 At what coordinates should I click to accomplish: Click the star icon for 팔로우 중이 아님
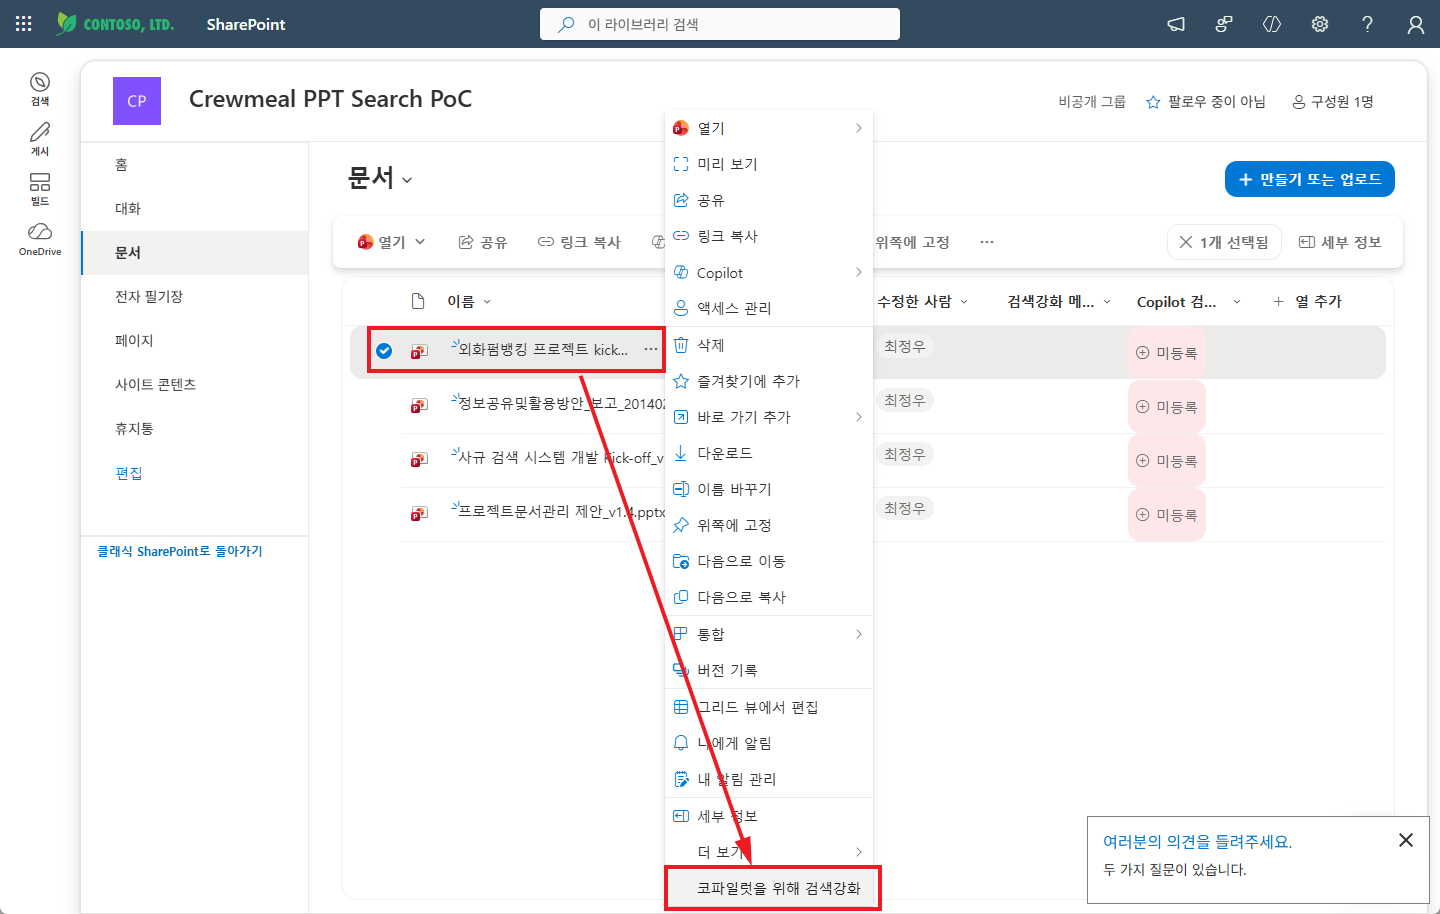point(1153,102)
